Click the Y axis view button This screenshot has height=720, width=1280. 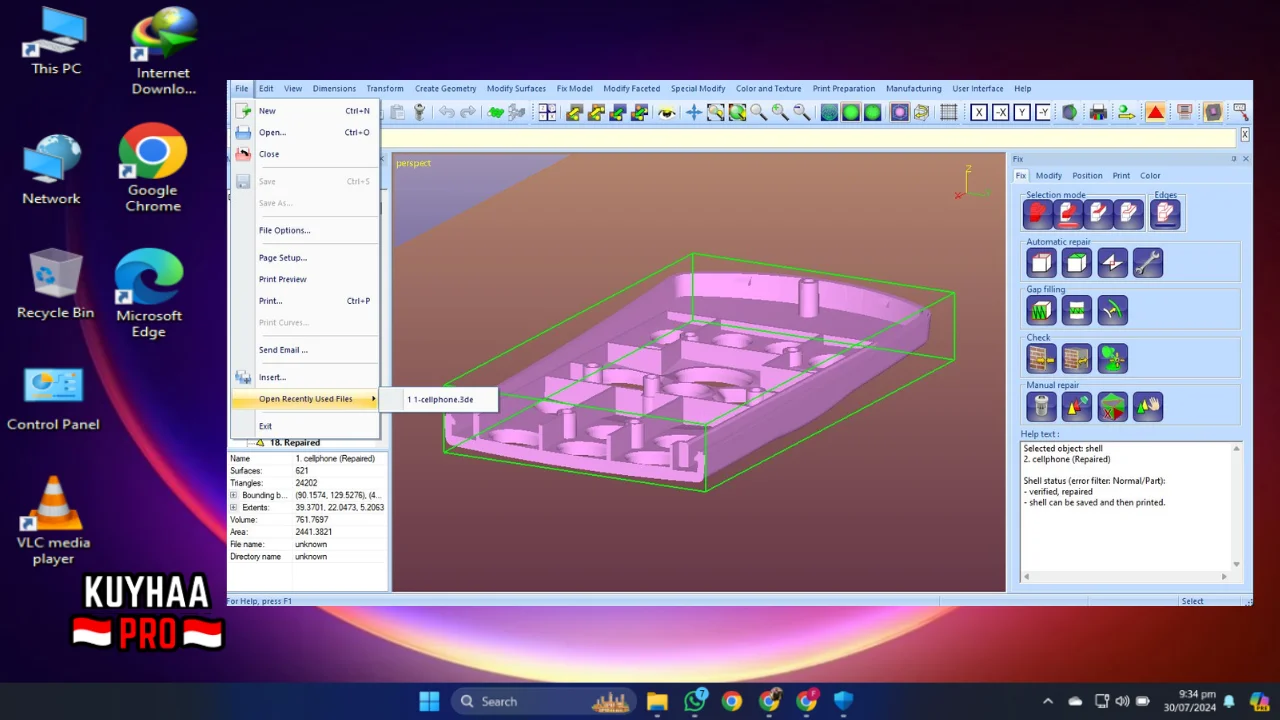tap(1022, 113)
